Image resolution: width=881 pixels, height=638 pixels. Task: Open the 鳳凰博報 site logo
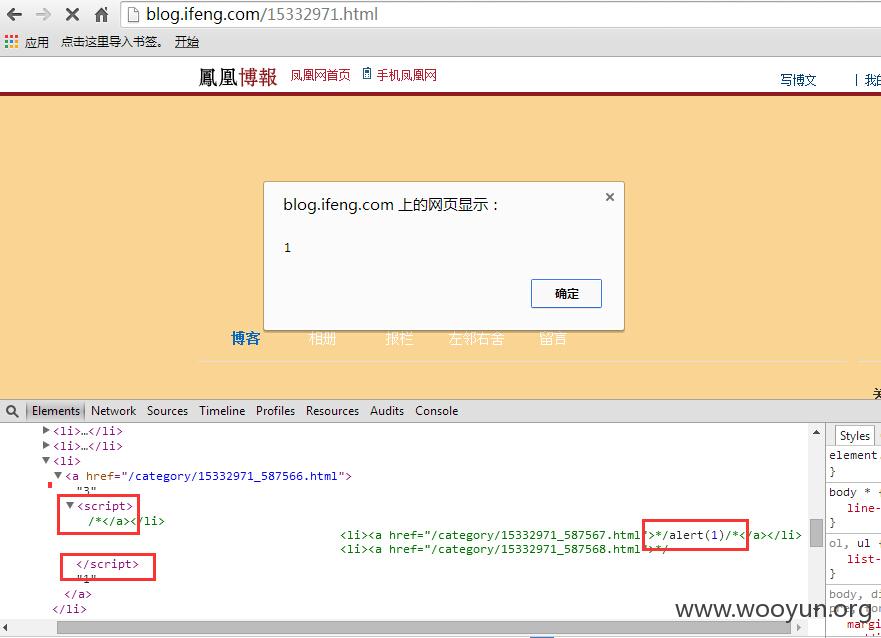(x=238, y=77)
